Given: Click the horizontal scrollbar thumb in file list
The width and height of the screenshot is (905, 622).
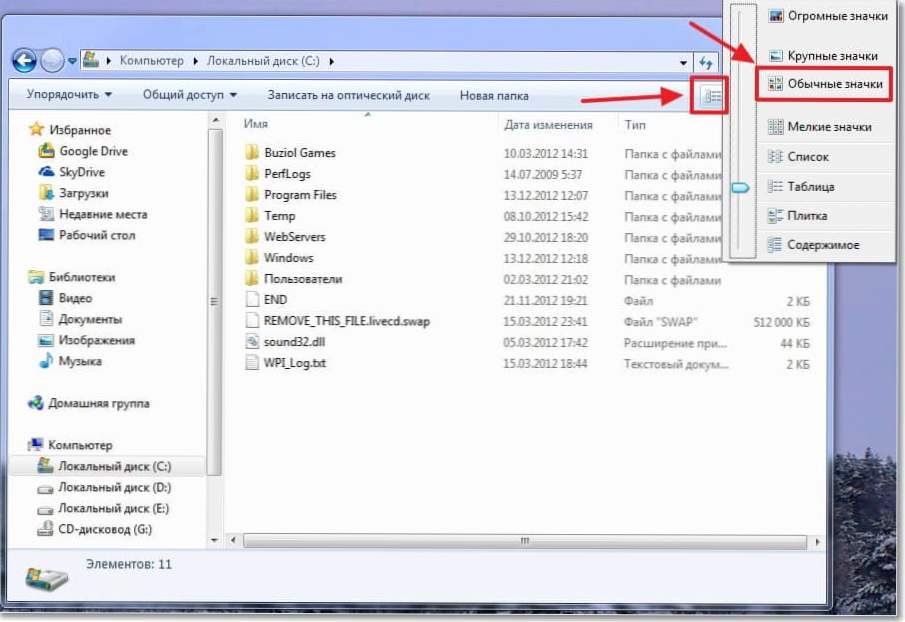Looking at the screenshot, I should pos(525,541).
